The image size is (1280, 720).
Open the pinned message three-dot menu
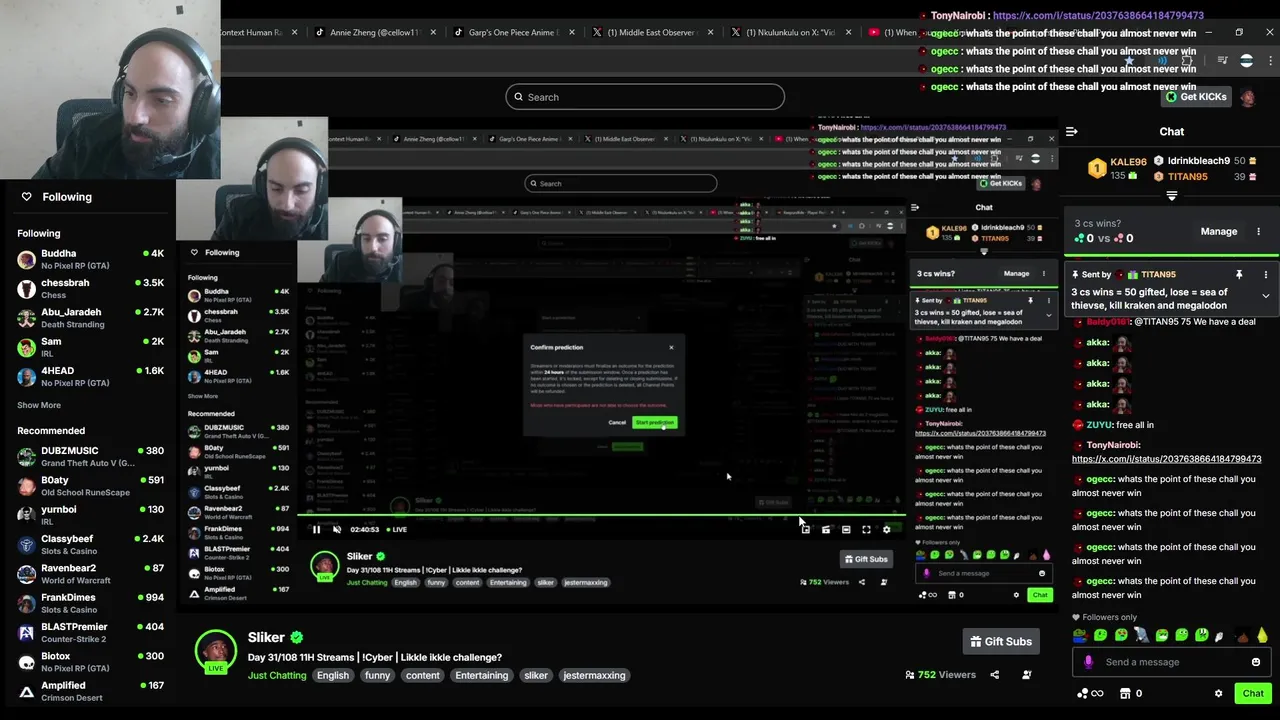1265,274
